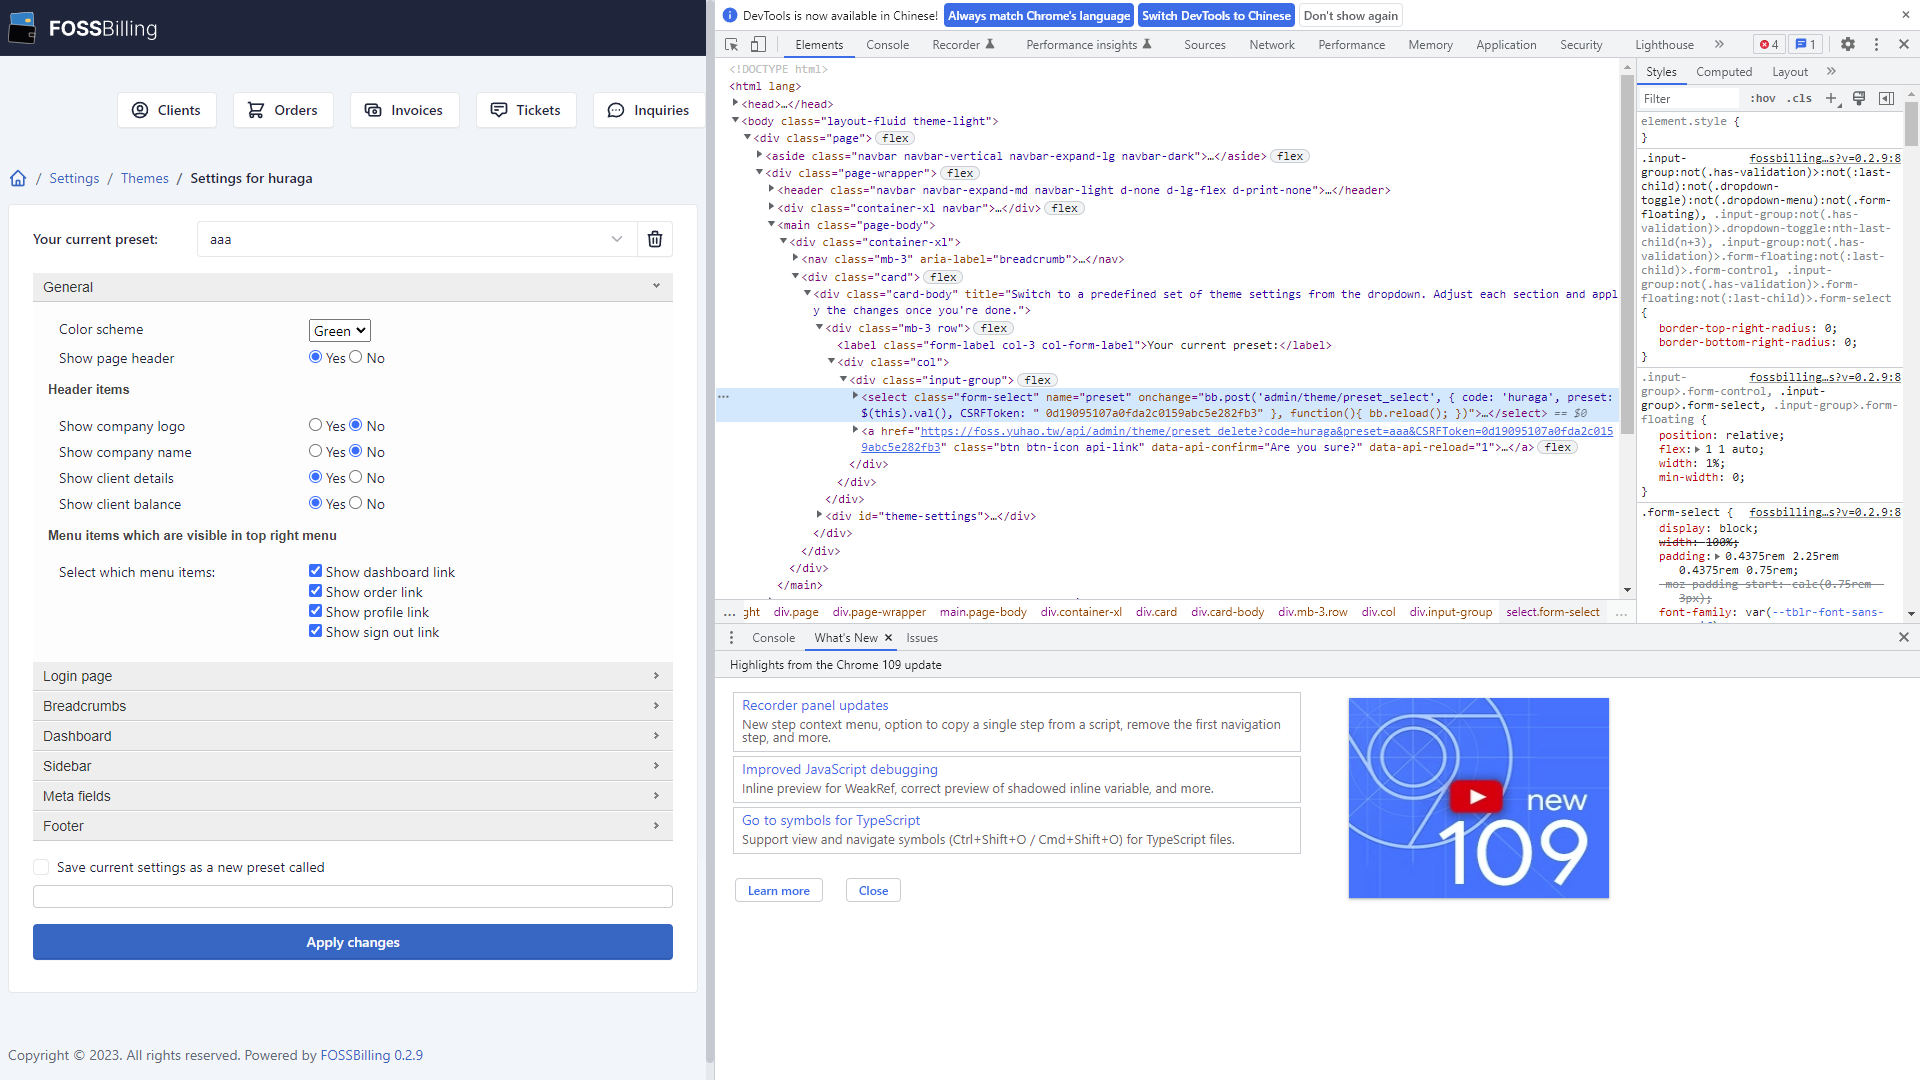
Task: Enable Show company logo with Yes radio
Action: click(x=315, y=426)
